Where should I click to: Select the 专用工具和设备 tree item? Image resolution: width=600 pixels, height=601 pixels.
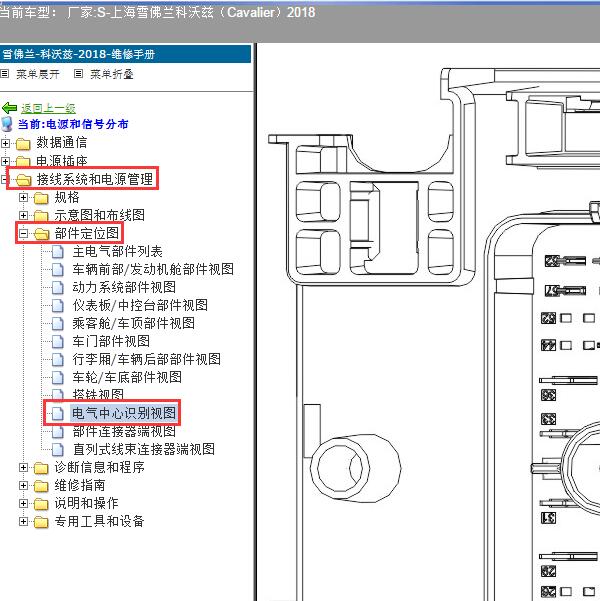[99, 521]
